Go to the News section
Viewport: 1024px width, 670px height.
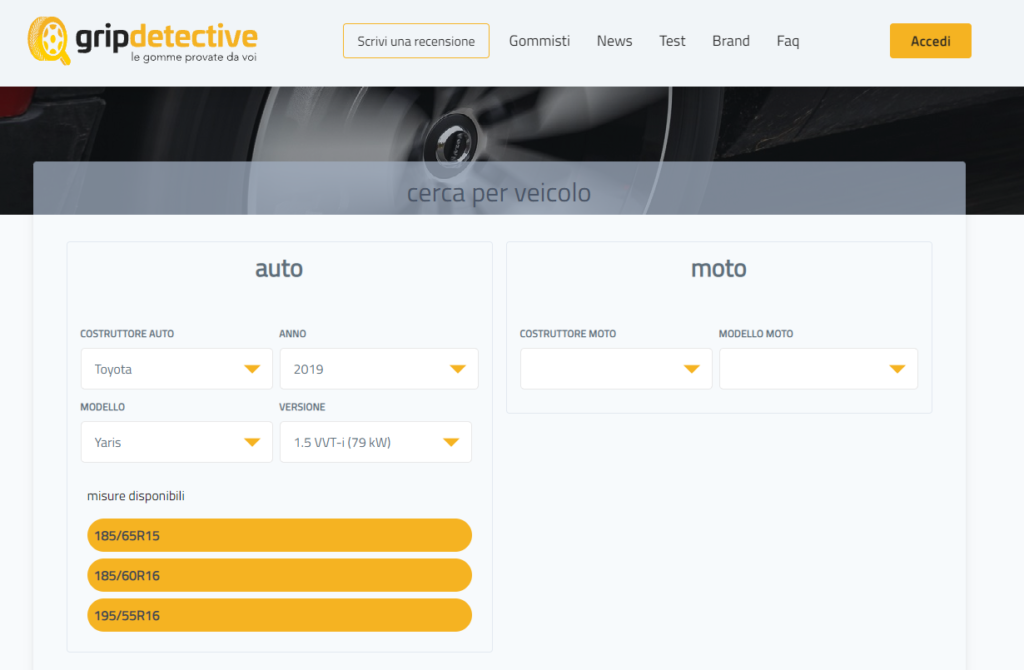coord(614,41)
